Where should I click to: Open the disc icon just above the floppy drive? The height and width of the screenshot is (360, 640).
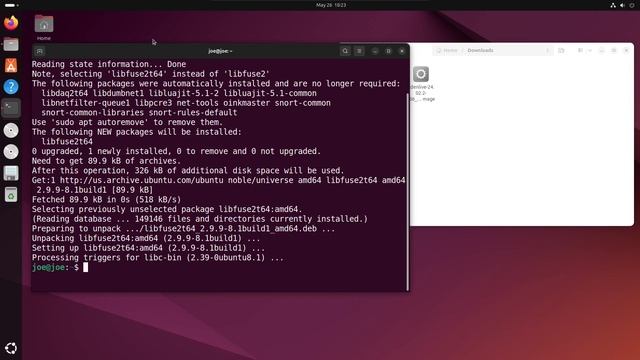click(11, 151)
